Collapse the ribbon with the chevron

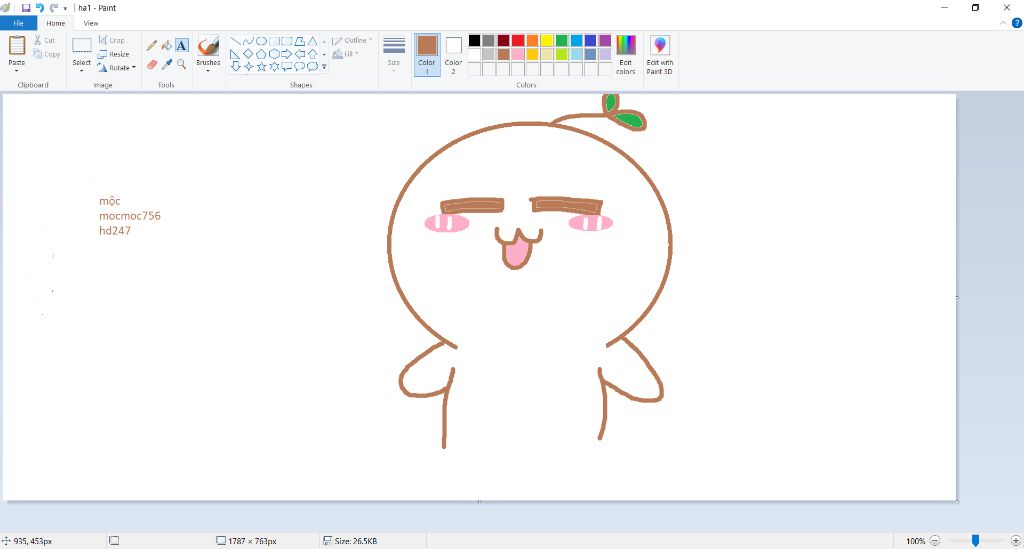point(1003,23)
